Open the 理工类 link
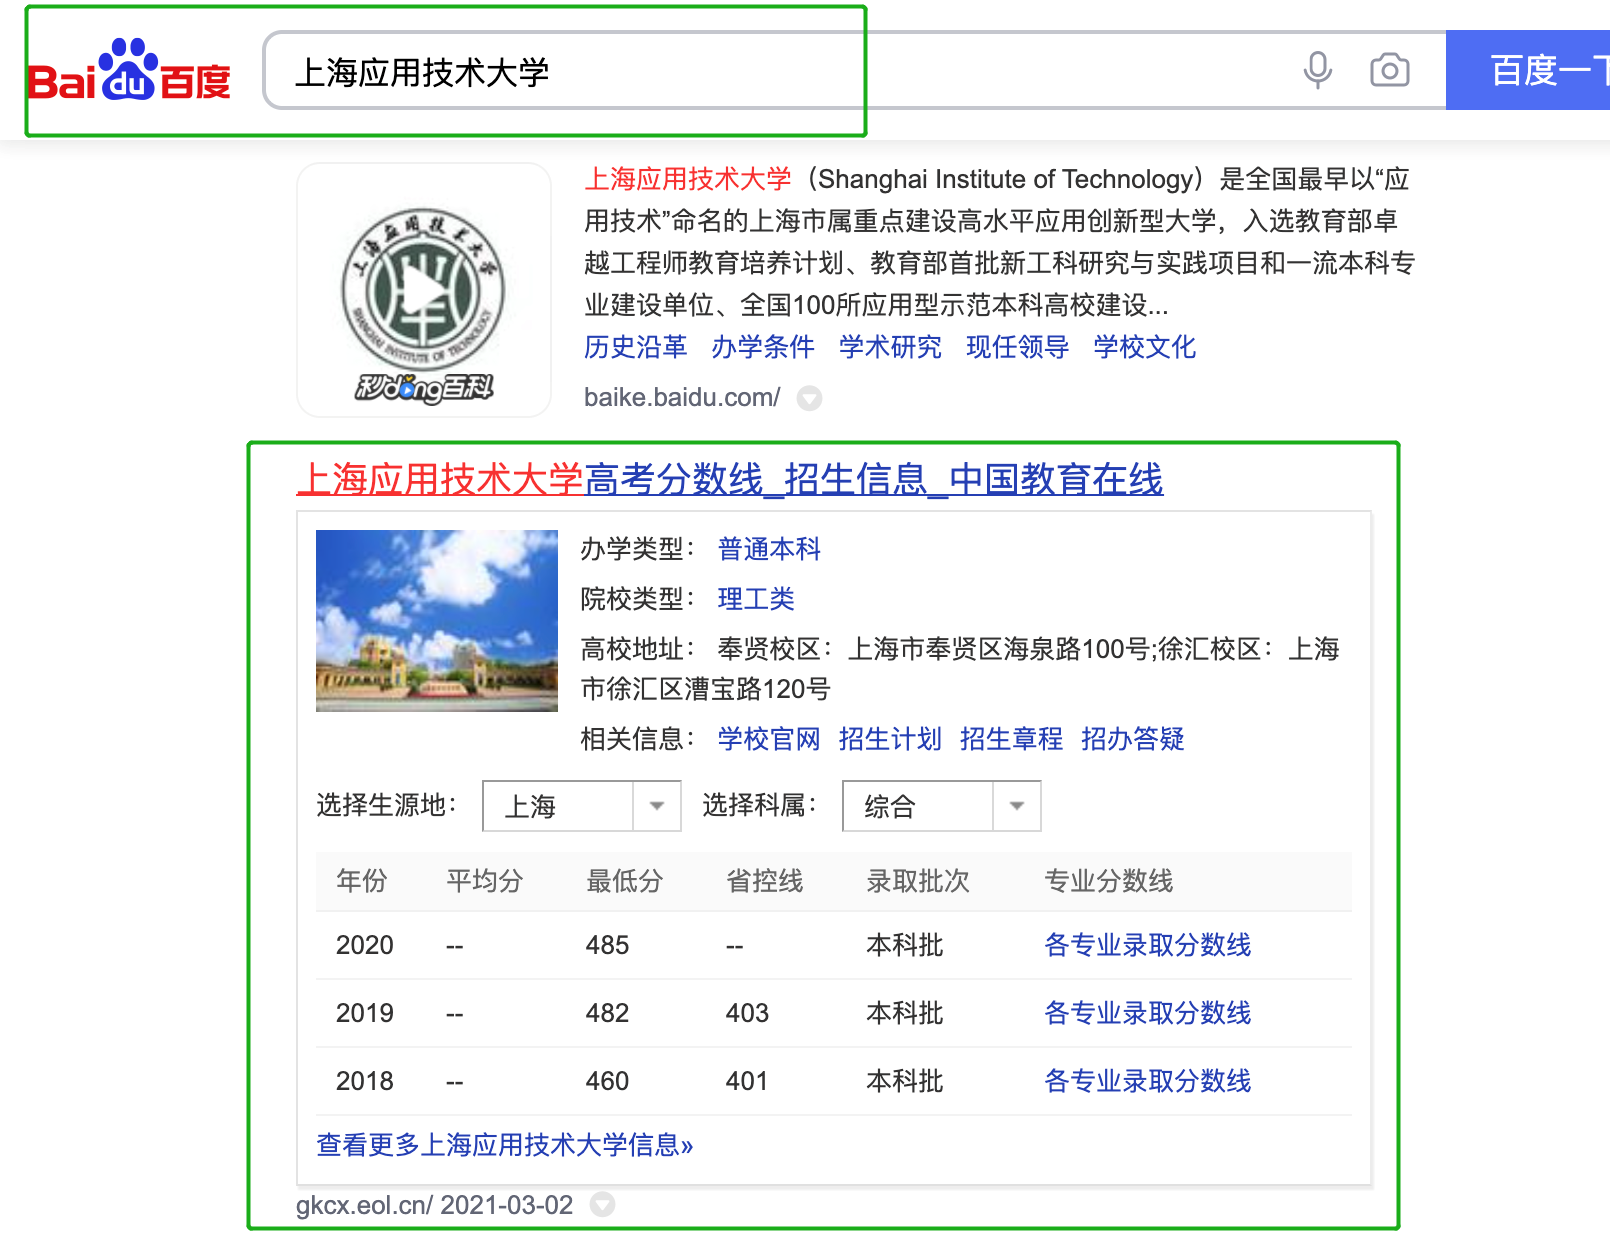The image size is (1610, 1254). pyautogui.click(x=756, y=599)
